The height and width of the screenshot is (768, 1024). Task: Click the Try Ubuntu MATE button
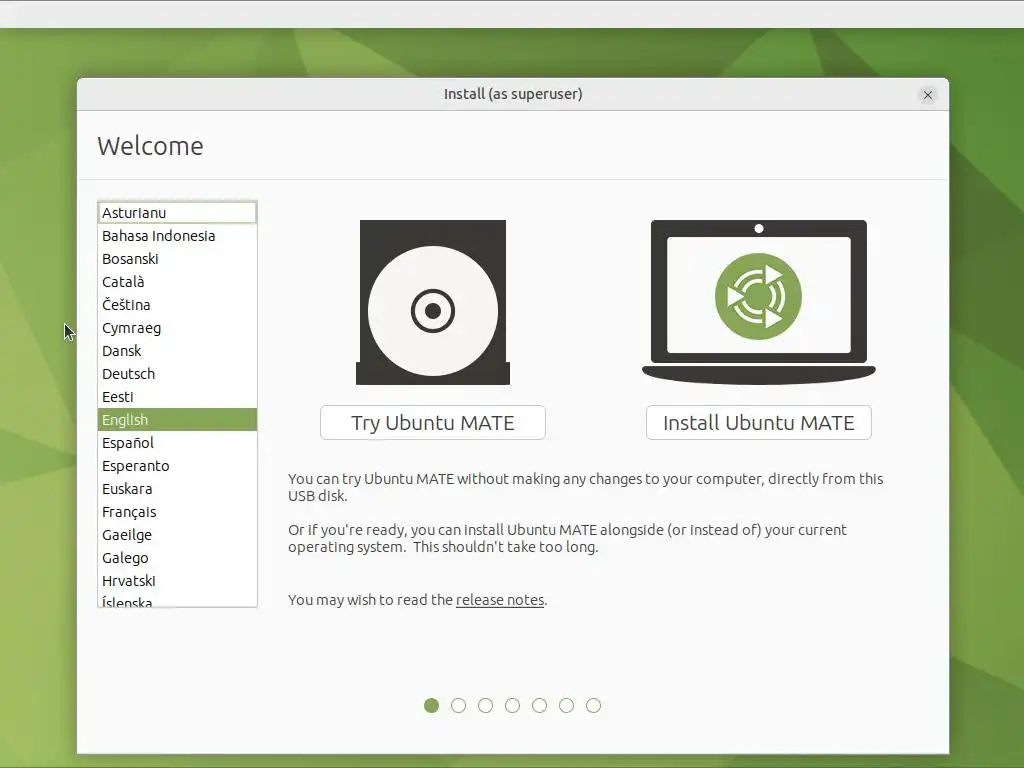[432, 423]
